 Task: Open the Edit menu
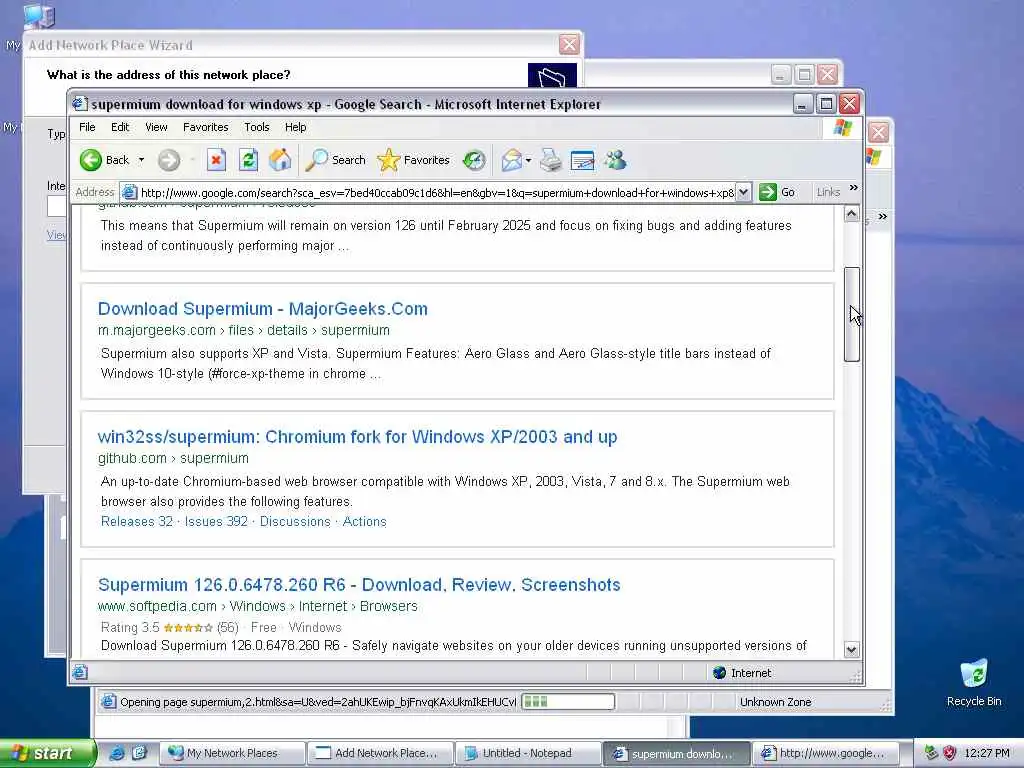(x=120, y=127)
